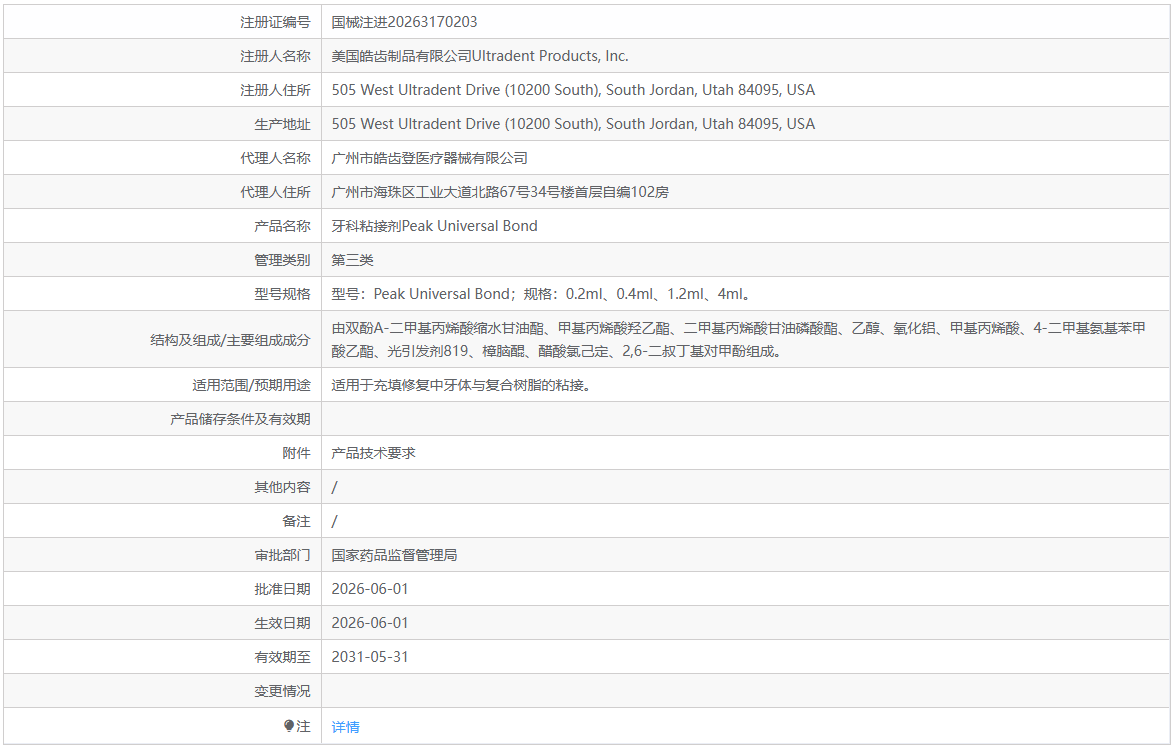Select agent address 广州市海珠区工业大道北路67号34号楼首层自编102房

[500, 192]
